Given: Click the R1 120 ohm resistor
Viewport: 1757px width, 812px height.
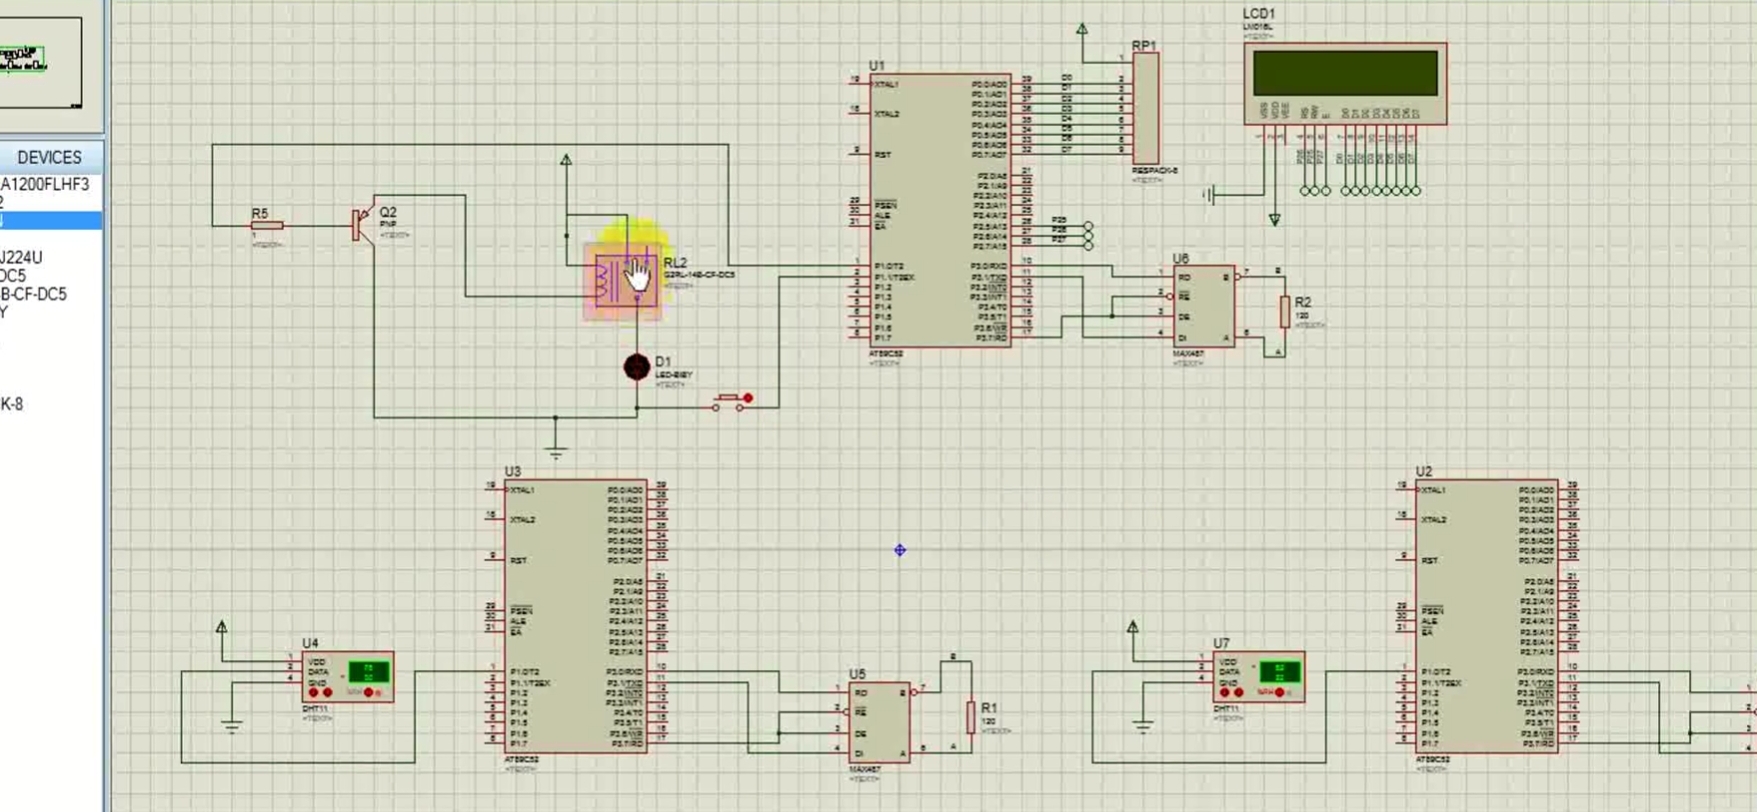Looking at the screenshot, I should (971, 717).
